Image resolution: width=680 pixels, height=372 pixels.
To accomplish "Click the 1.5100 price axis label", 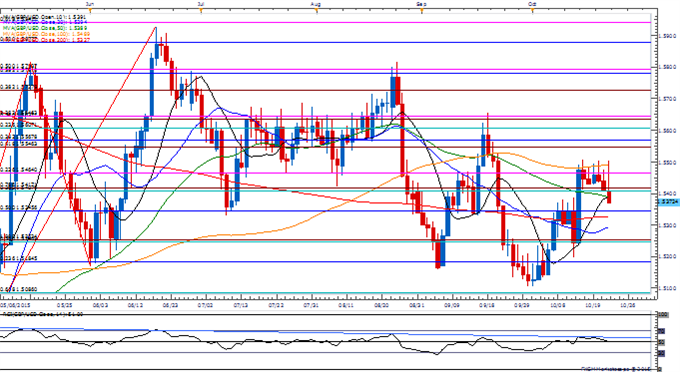I will point(667,288).
